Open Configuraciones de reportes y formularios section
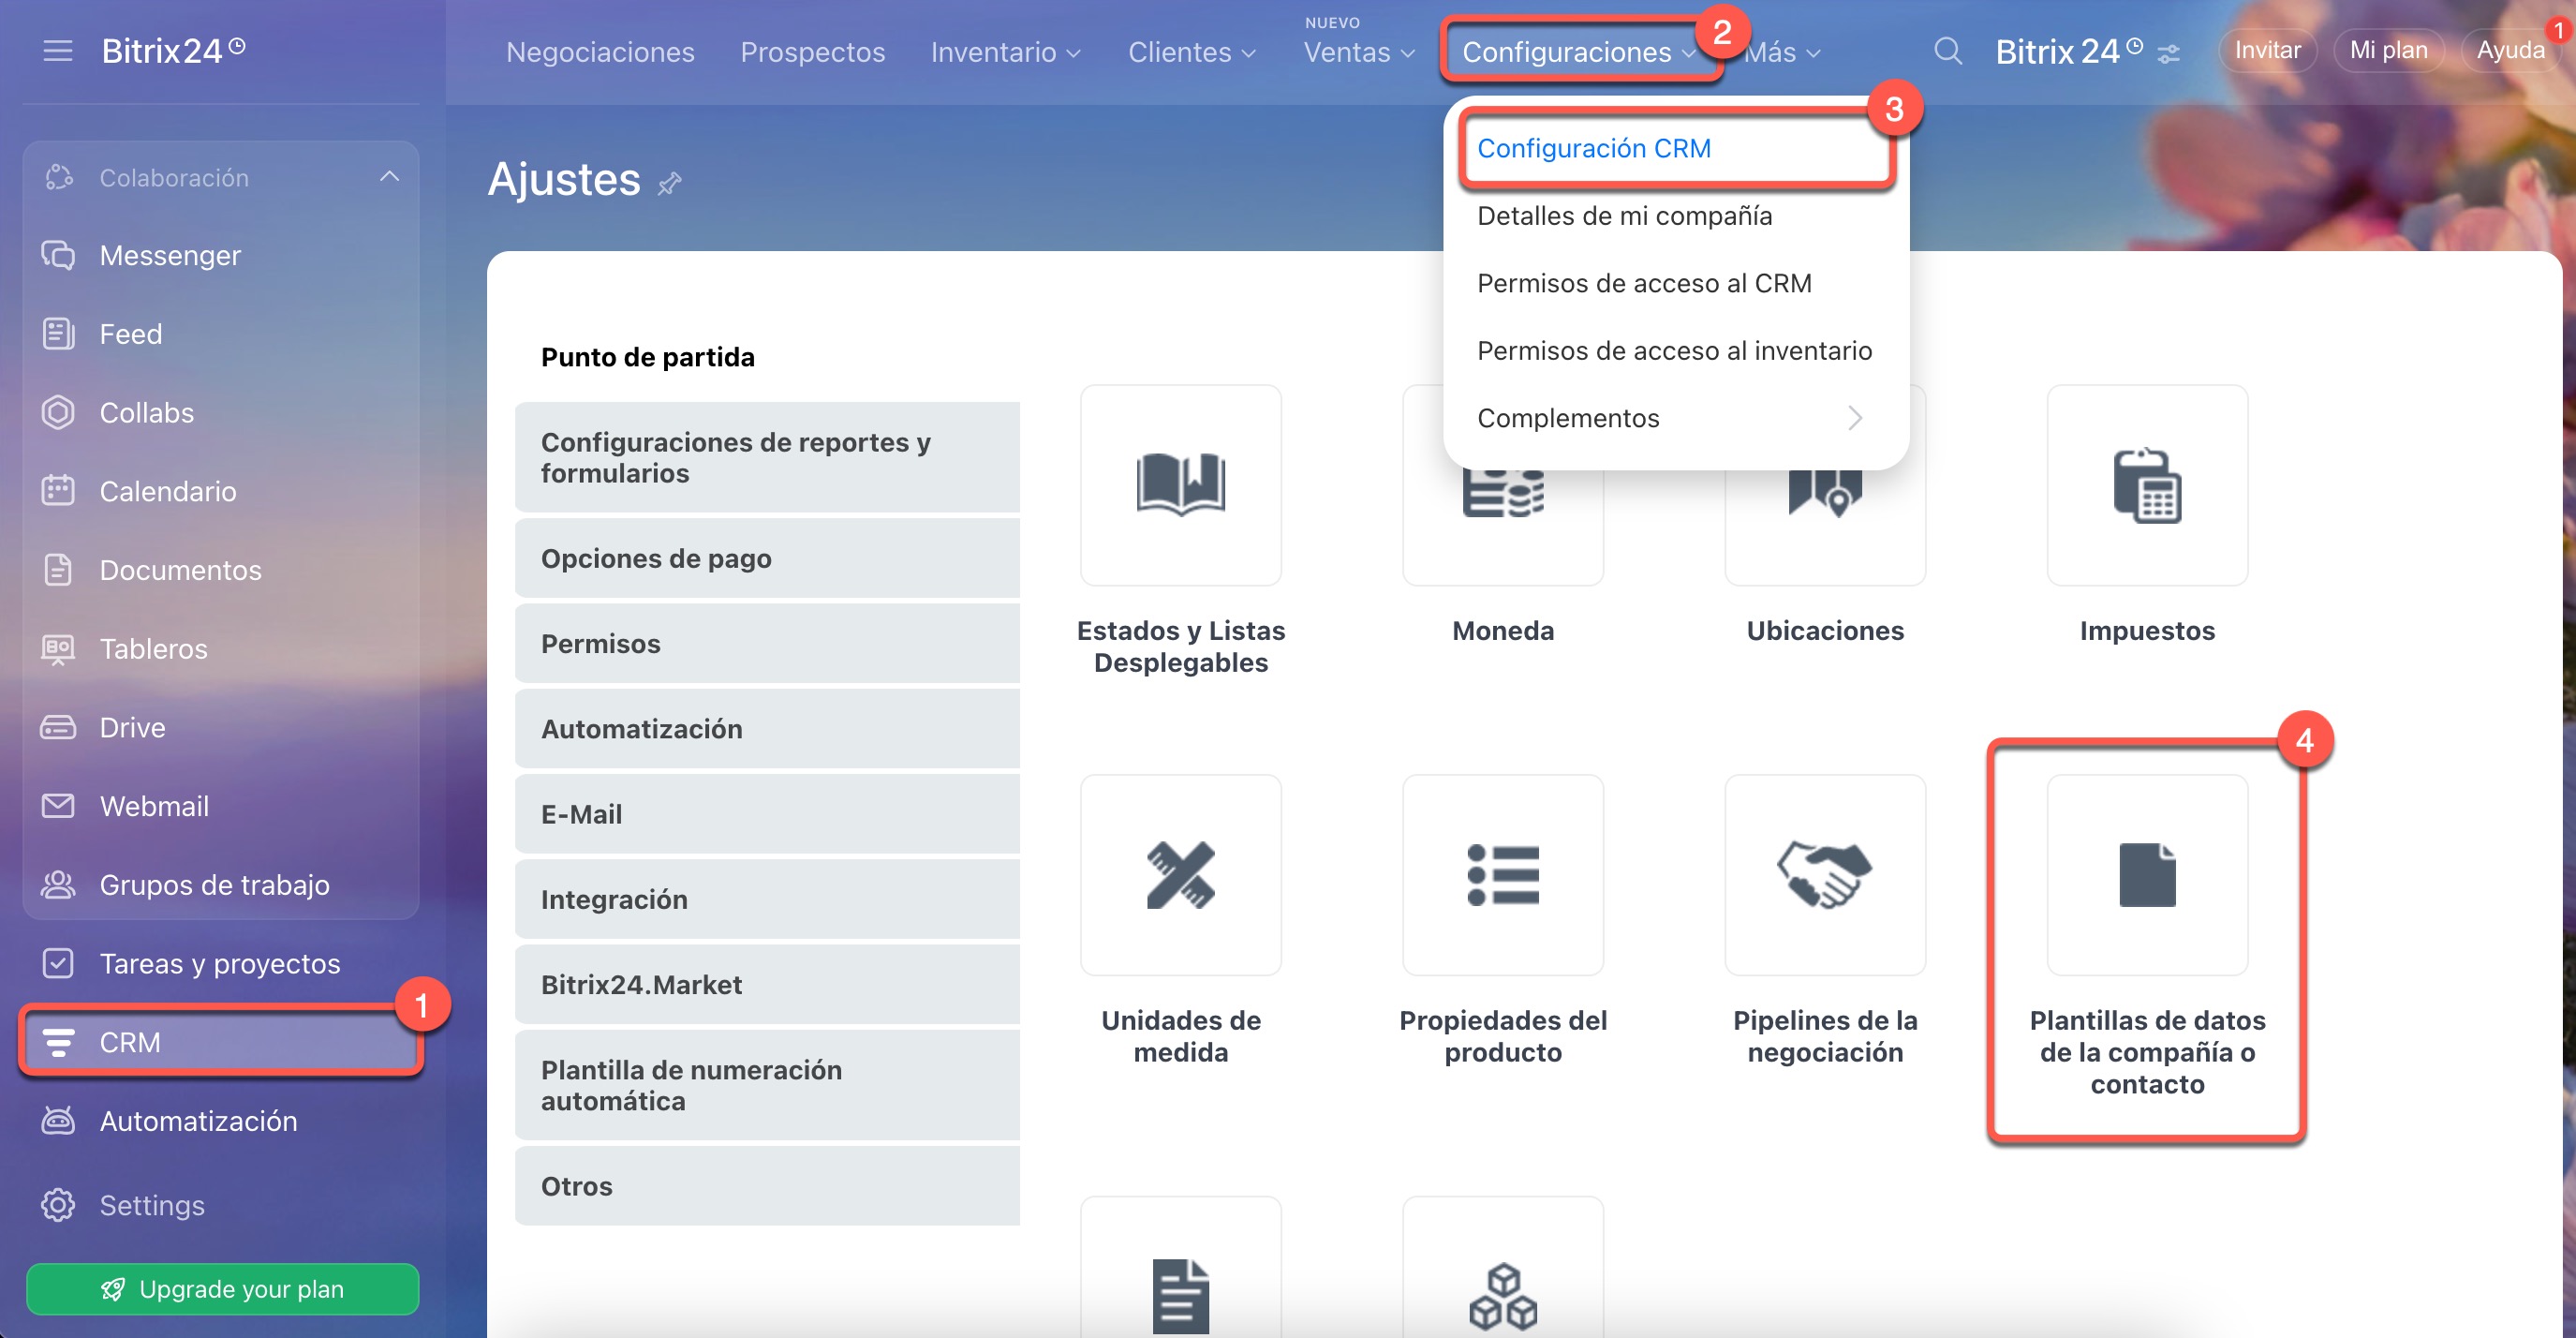2576x1338 pixels. coord(767,457)
